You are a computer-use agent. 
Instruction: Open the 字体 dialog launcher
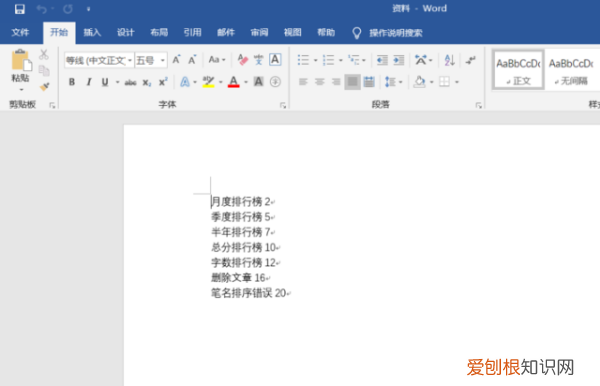[x=283, y=105]
